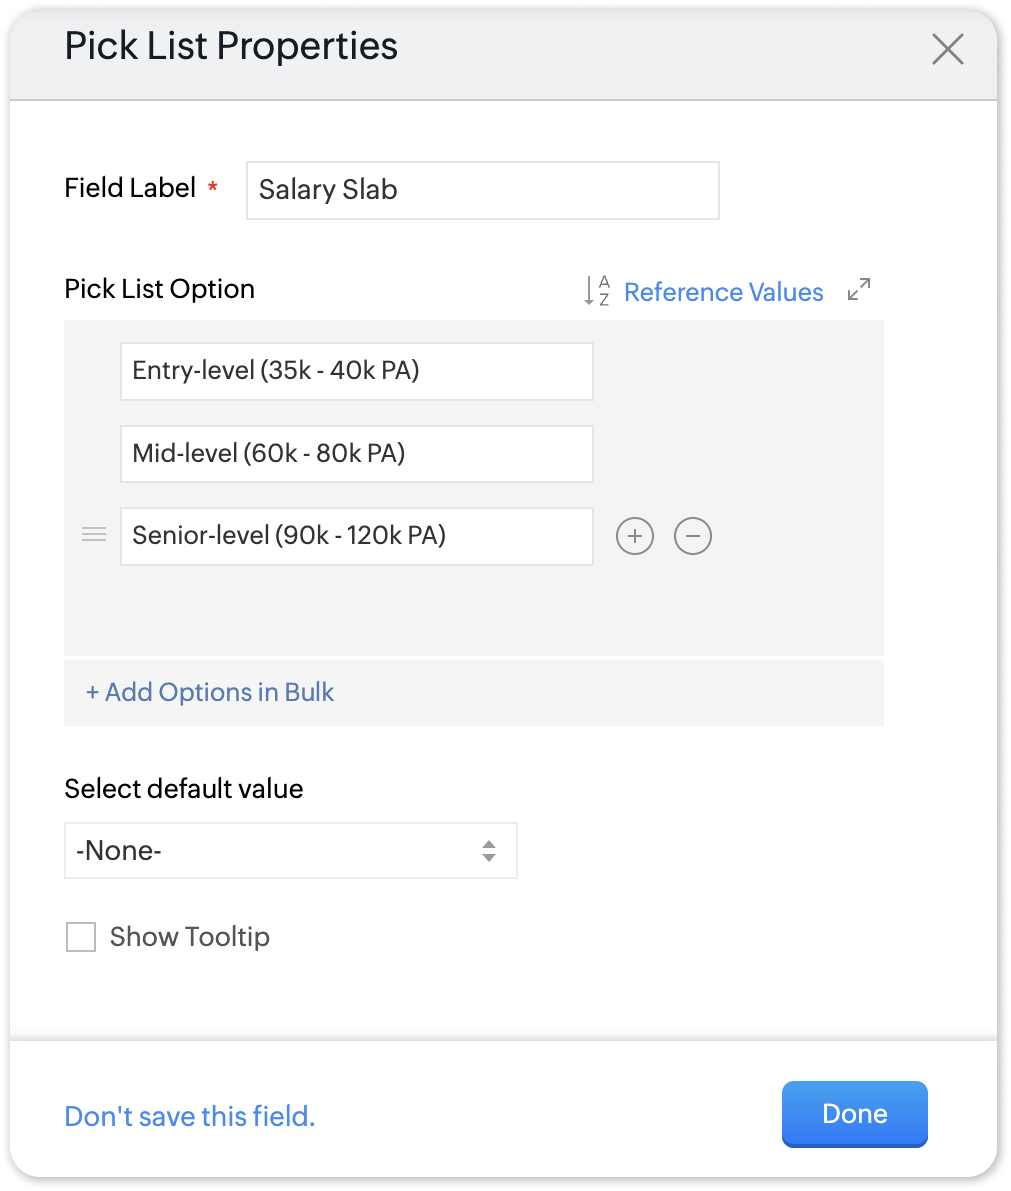The height and width of the screenshot is (1191, 1011).
Task: Enable the Show Tooltip checkbox
Action: point(81,937)
